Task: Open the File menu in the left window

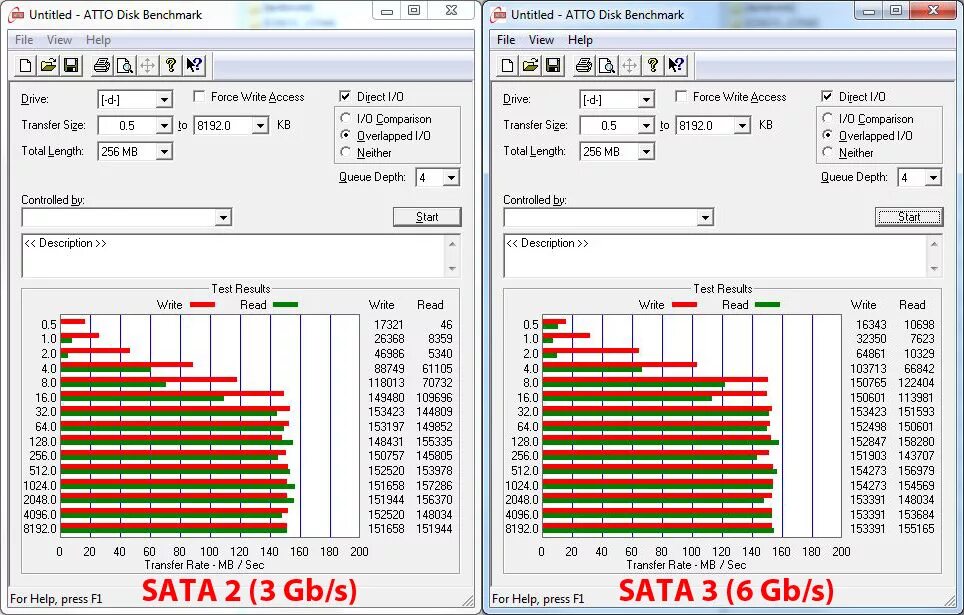Action: 22,39
